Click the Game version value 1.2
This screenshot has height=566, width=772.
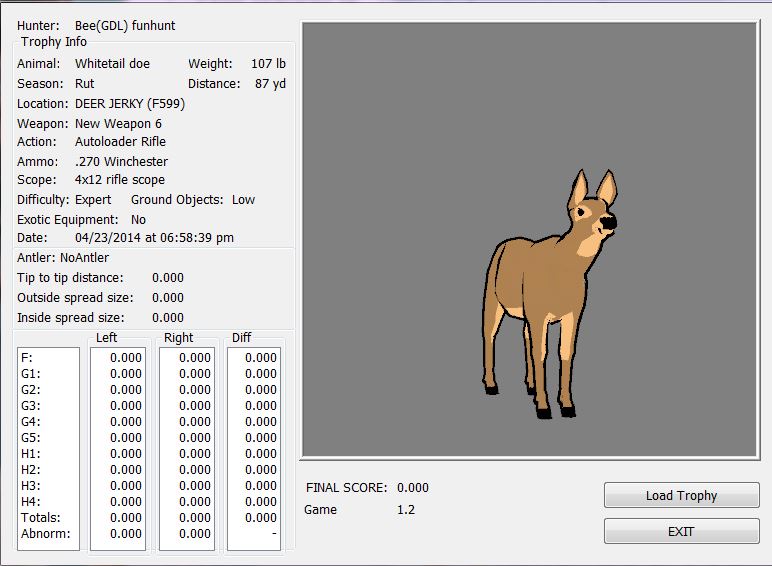(x=405, y=509)
